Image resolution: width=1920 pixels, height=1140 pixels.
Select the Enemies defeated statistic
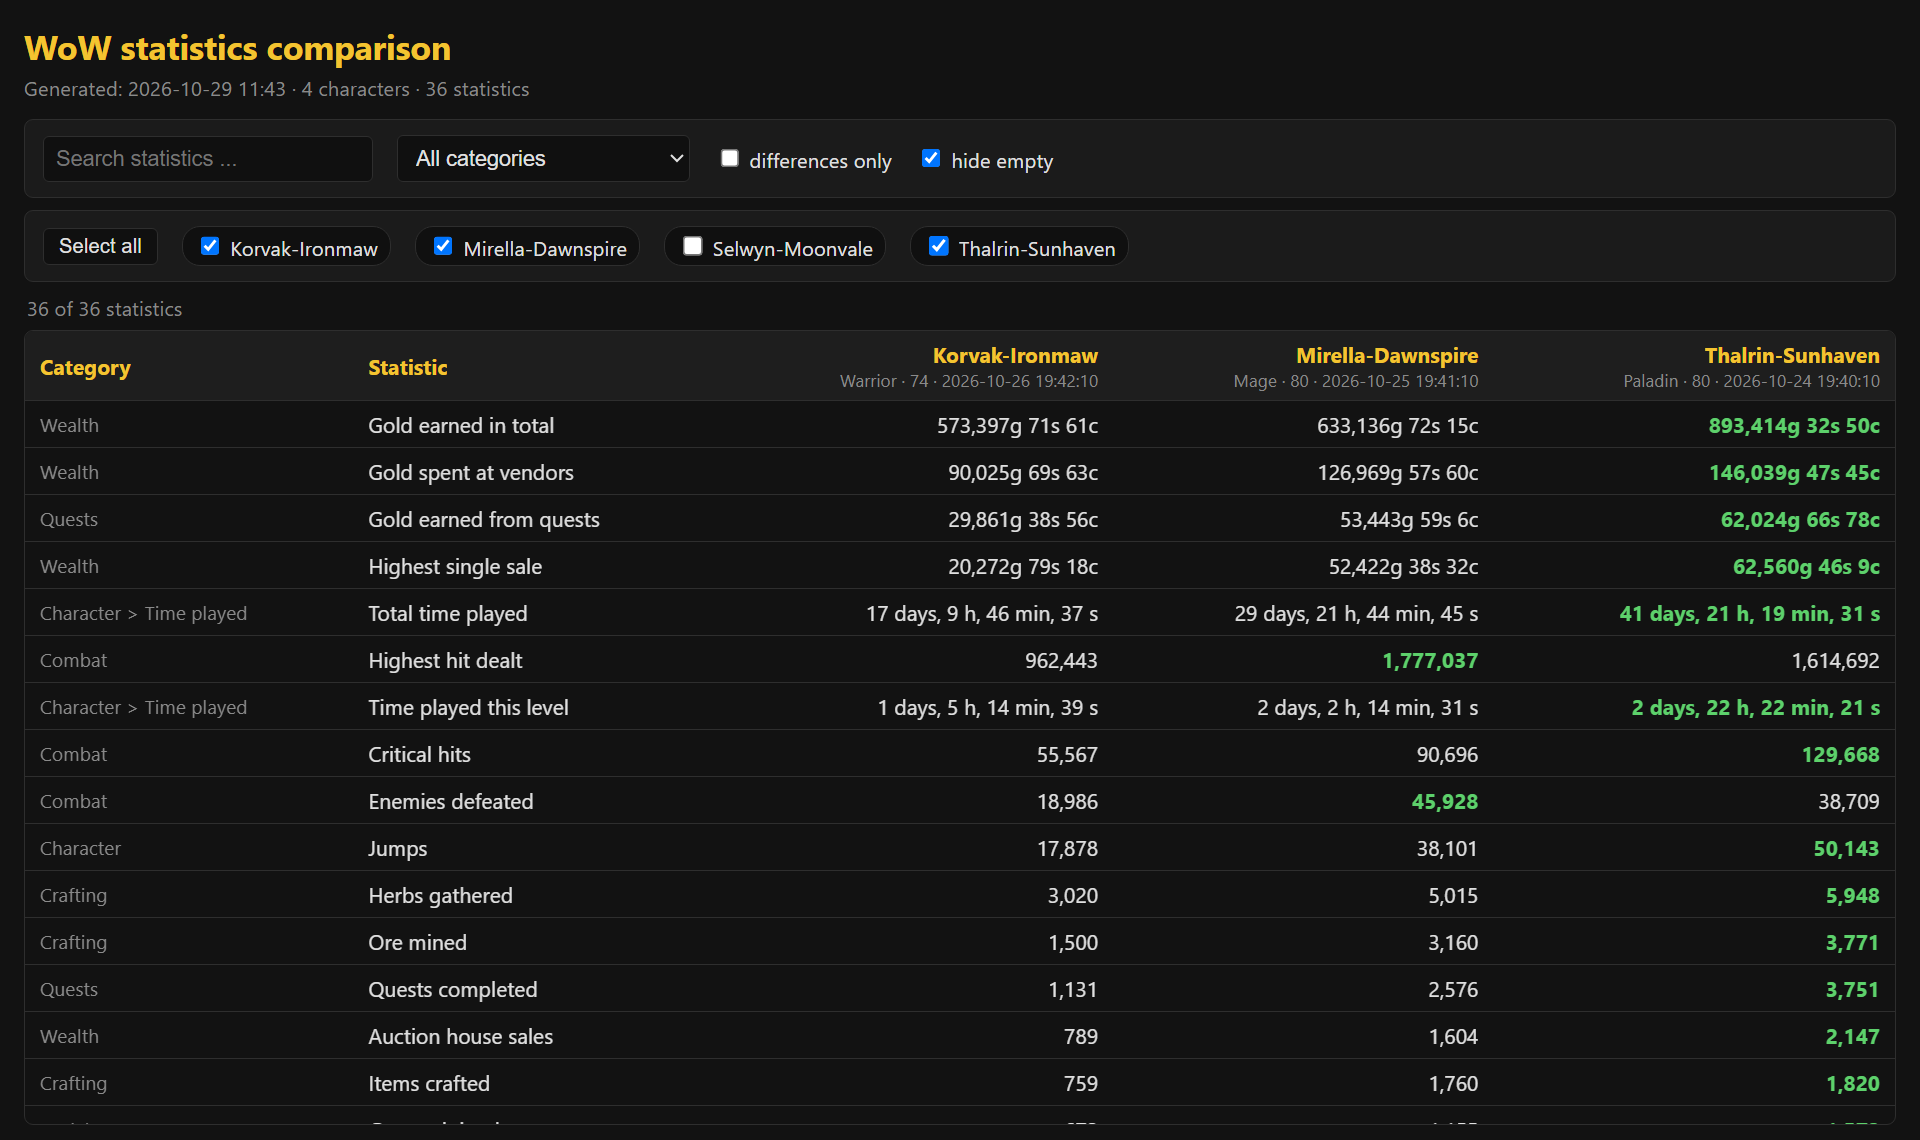[x=451, y=801]
